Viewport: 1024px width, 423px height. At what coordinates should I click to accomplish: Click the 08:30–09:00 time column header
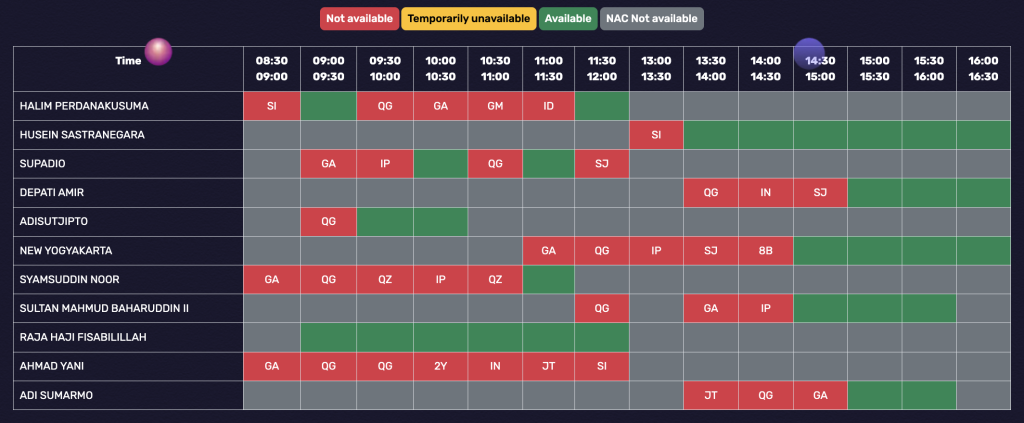point(272,68)
